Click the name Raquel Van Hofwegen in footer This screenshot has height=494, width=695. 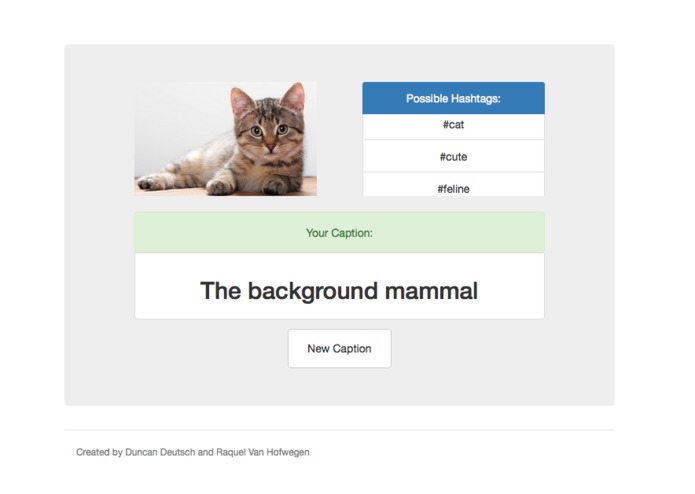(262, 452)
